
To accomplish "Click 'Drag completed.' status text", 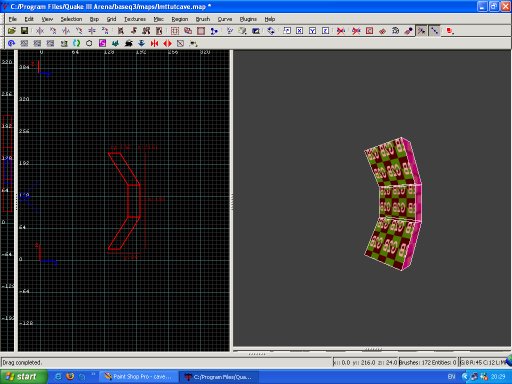I will (x=21, y=362).
